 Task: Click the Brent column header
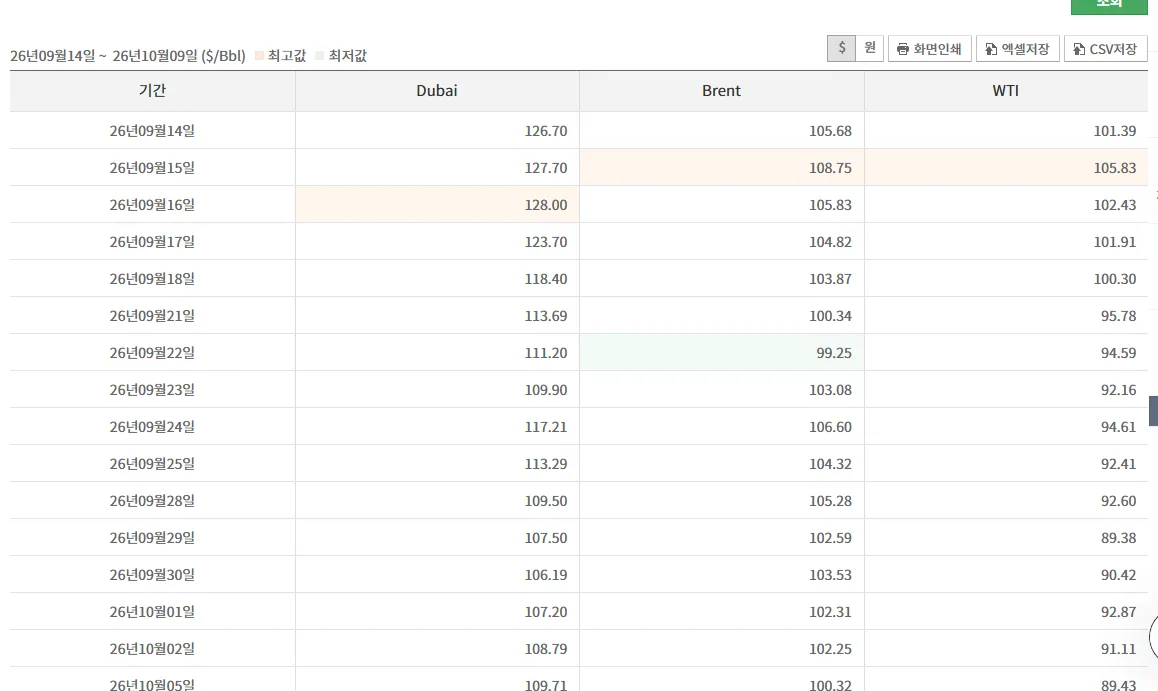722,91
